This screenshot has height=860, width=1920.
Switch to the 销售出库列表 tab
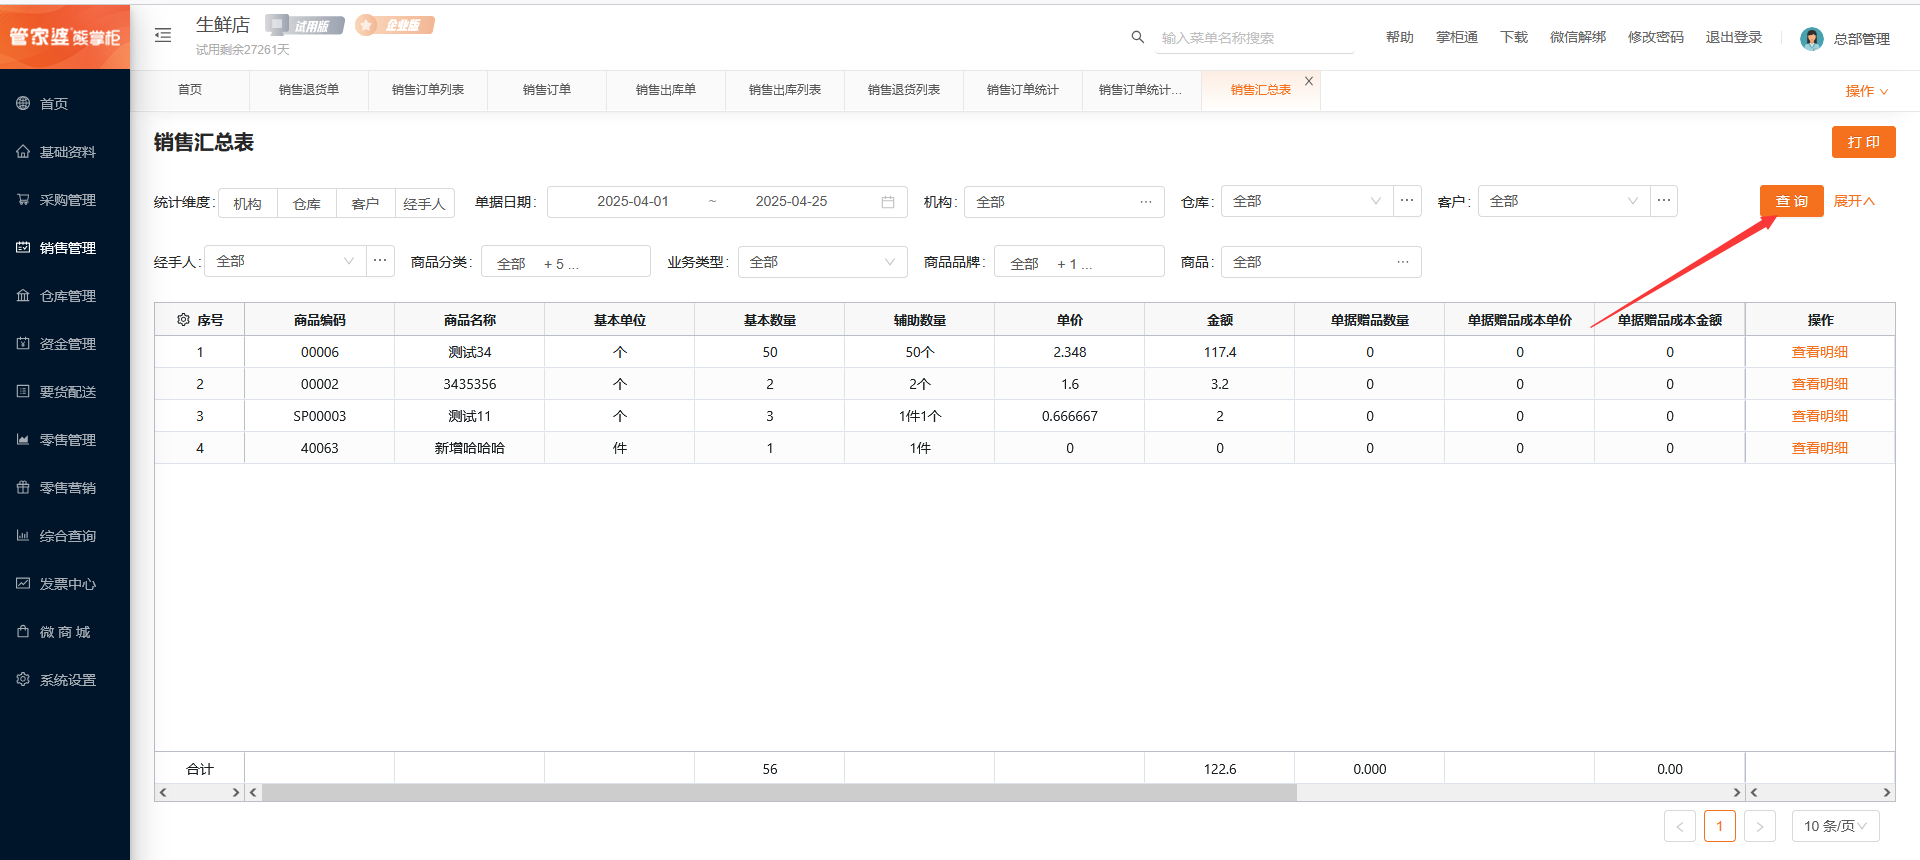tap(785, 90)
